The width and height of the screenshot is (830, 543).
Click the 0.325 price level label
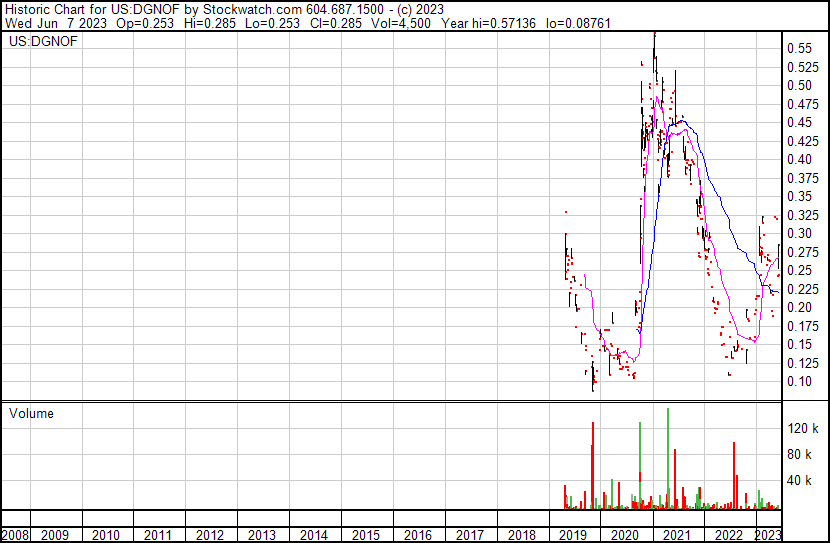pyautogui.click(x=801, y=215)
